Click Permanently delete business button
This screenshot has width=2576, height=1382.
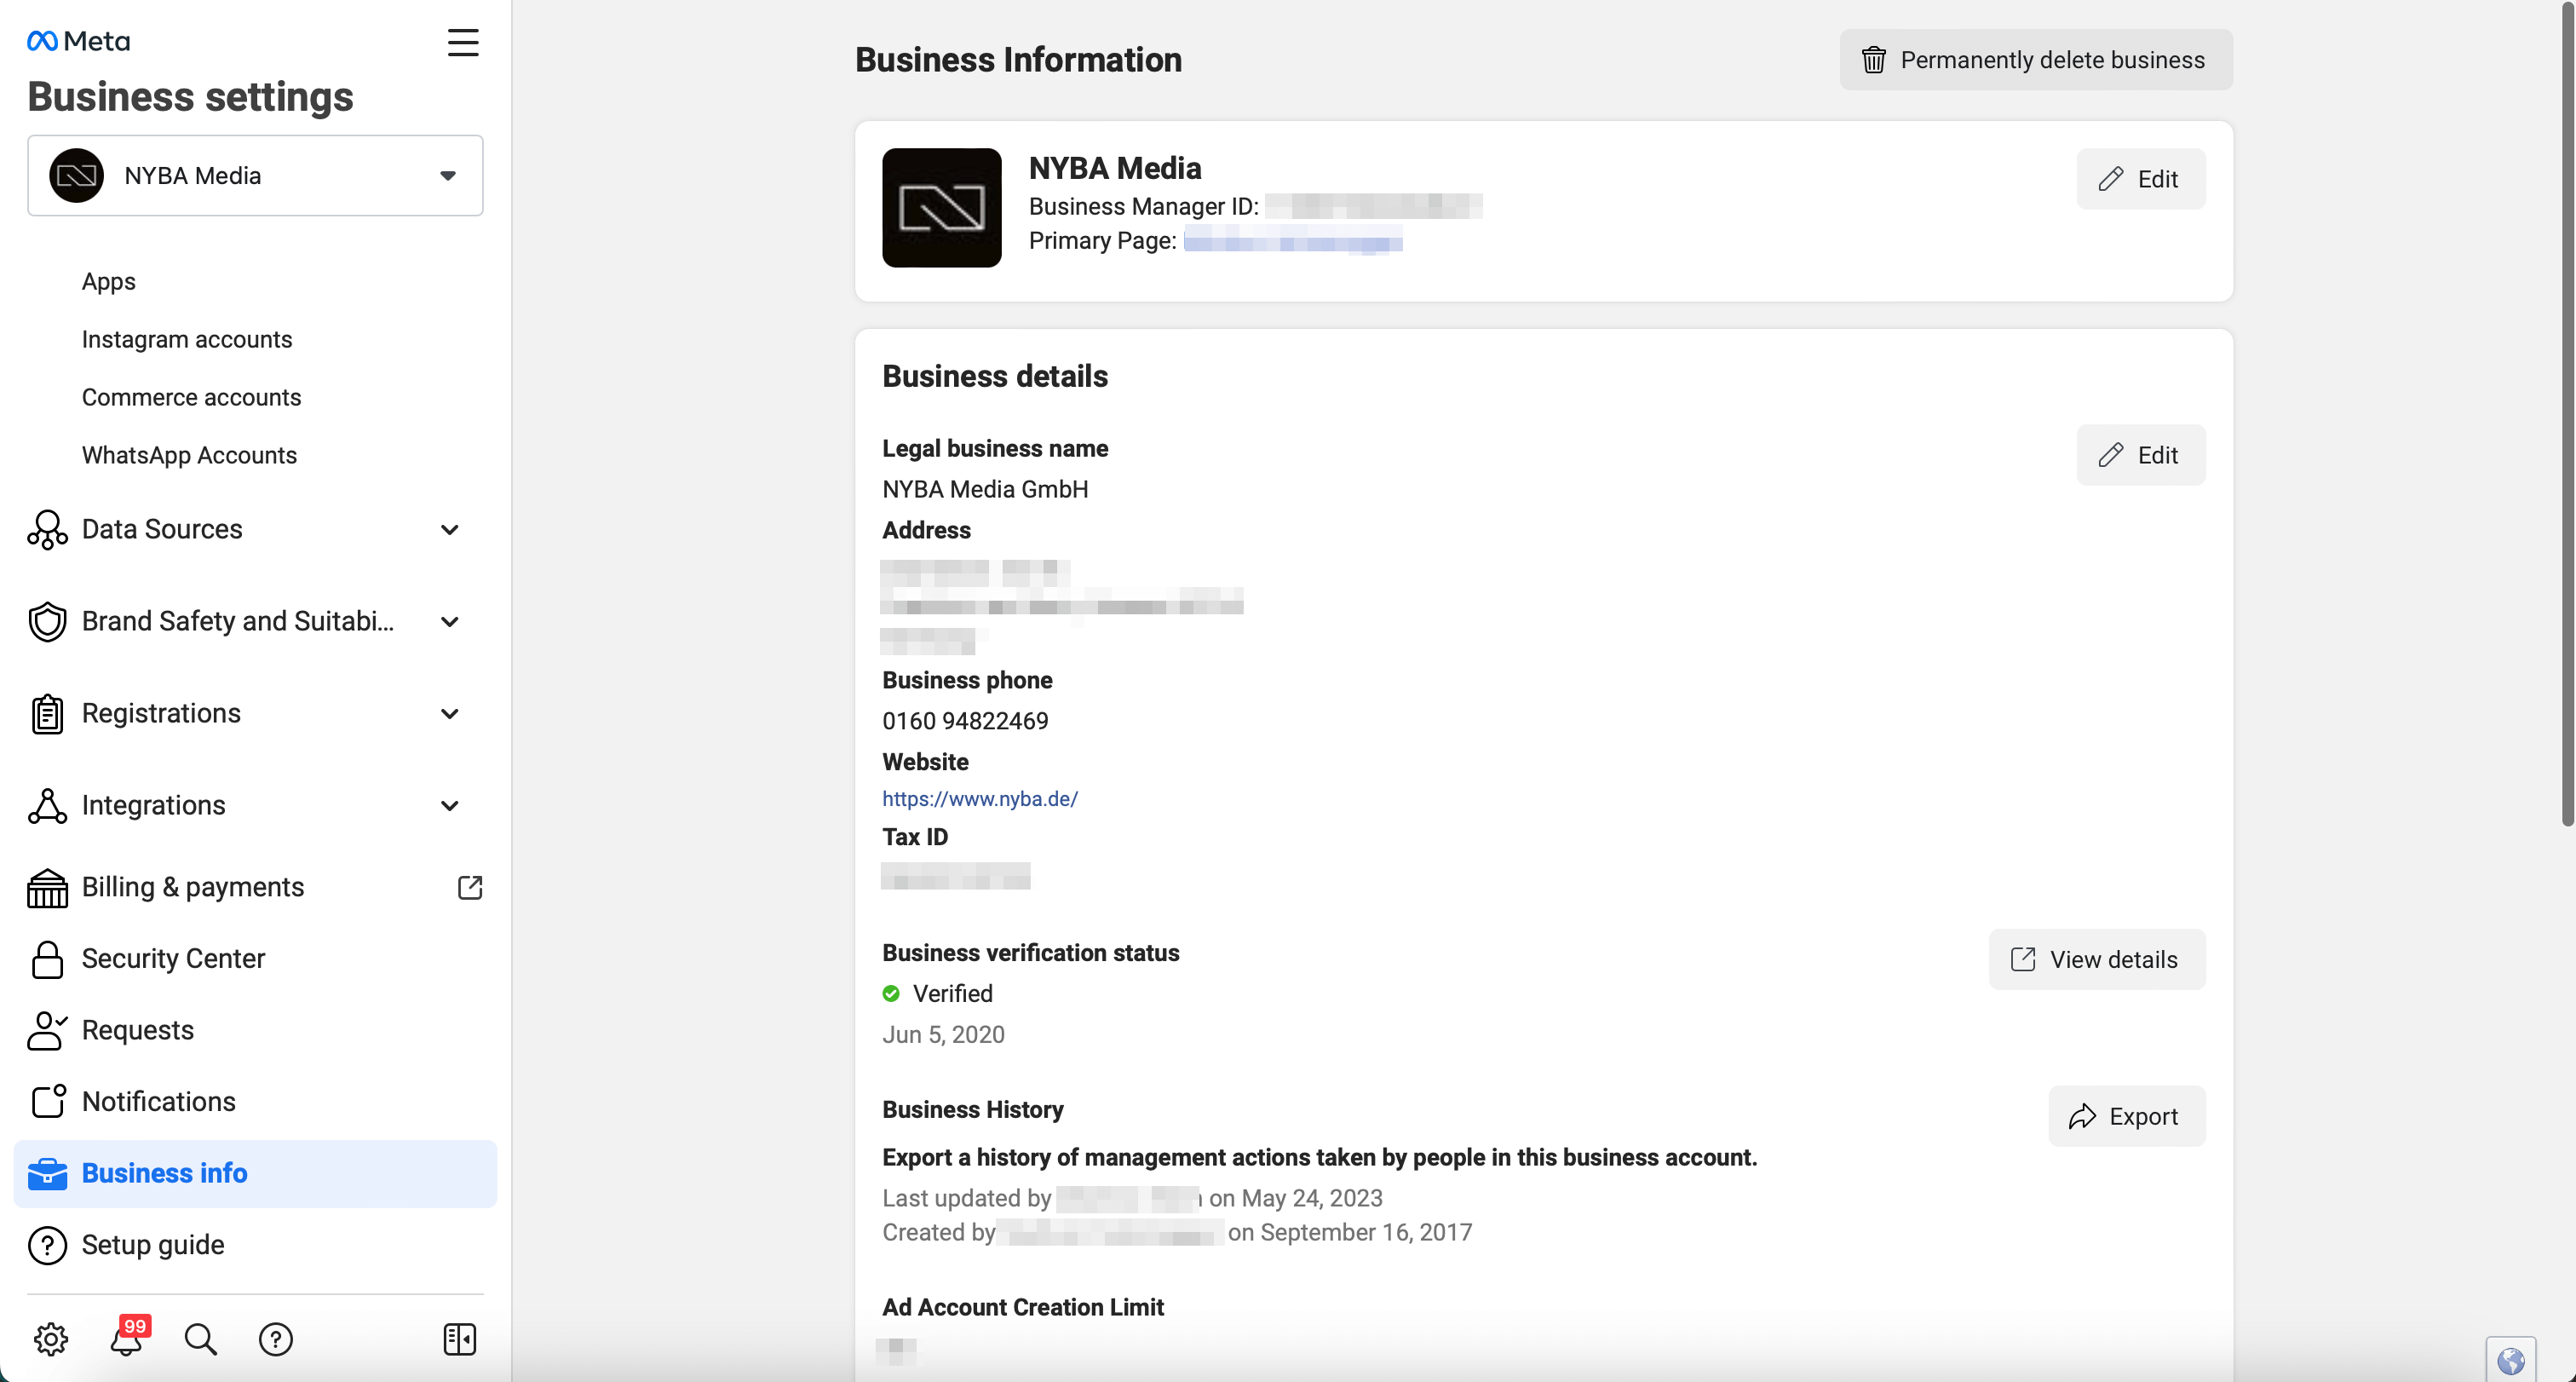2035,60
